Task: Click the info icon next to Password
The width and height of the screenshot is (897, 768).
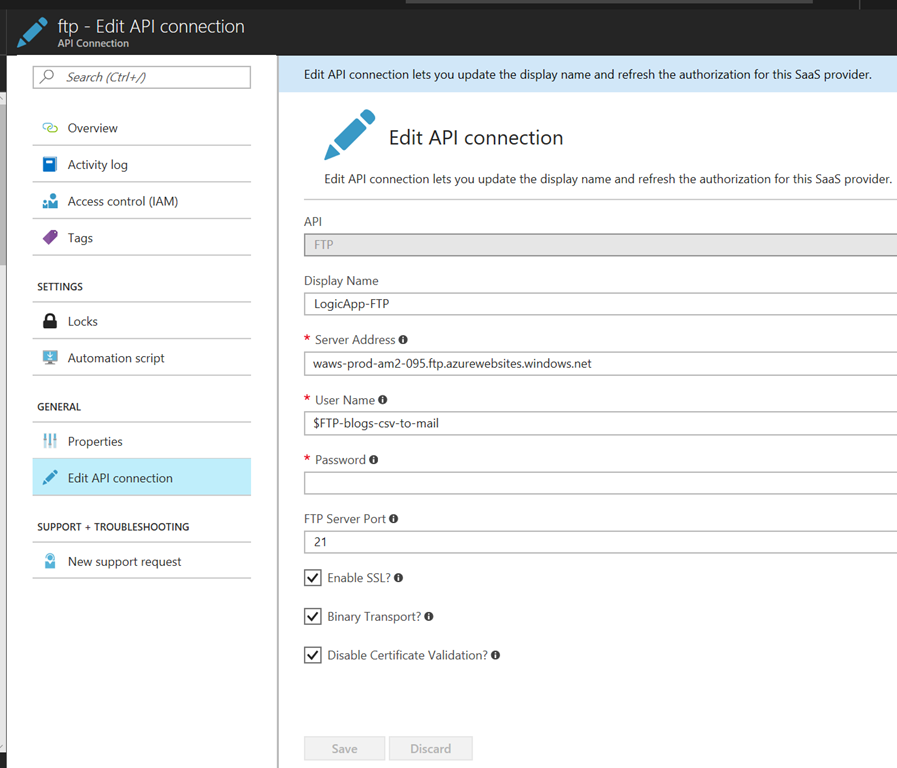Action: pos(373,460)
